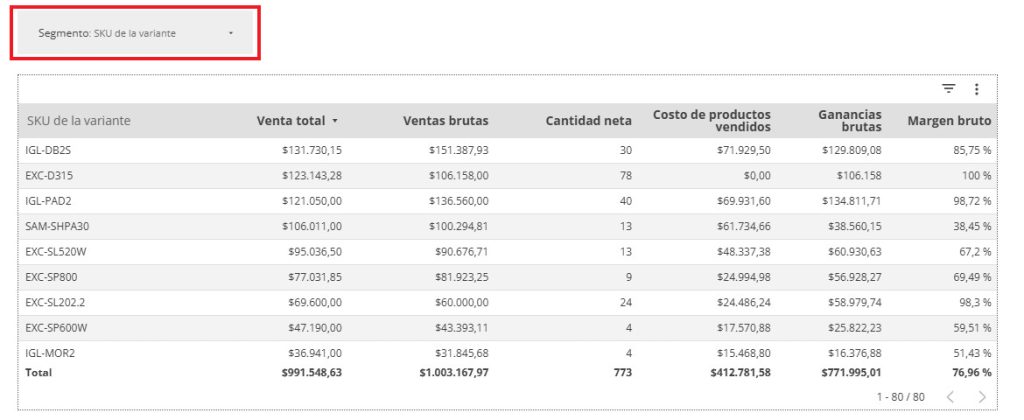Open the Segmento dropdown selector
Image resolution: width=1024 pixels, height=420 pixels.
(x=135, y=33)
